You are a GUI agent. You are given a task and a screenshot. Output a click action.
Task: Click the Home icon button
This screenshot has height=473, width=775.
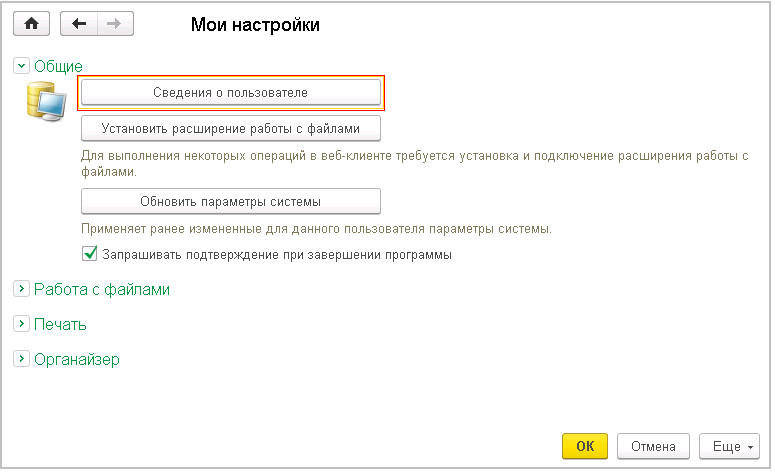30,24
